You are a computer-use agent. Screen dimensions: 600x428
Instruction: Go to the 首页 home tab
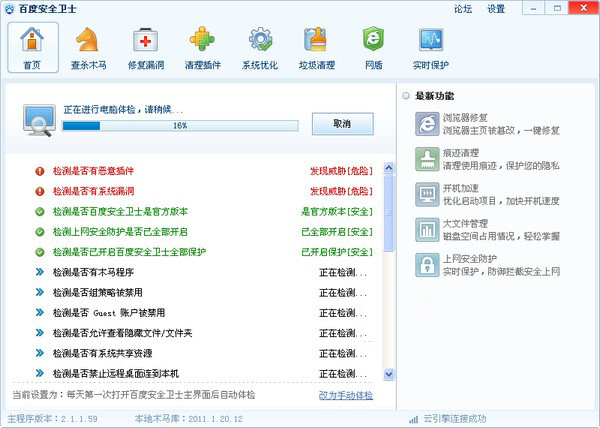32,45
